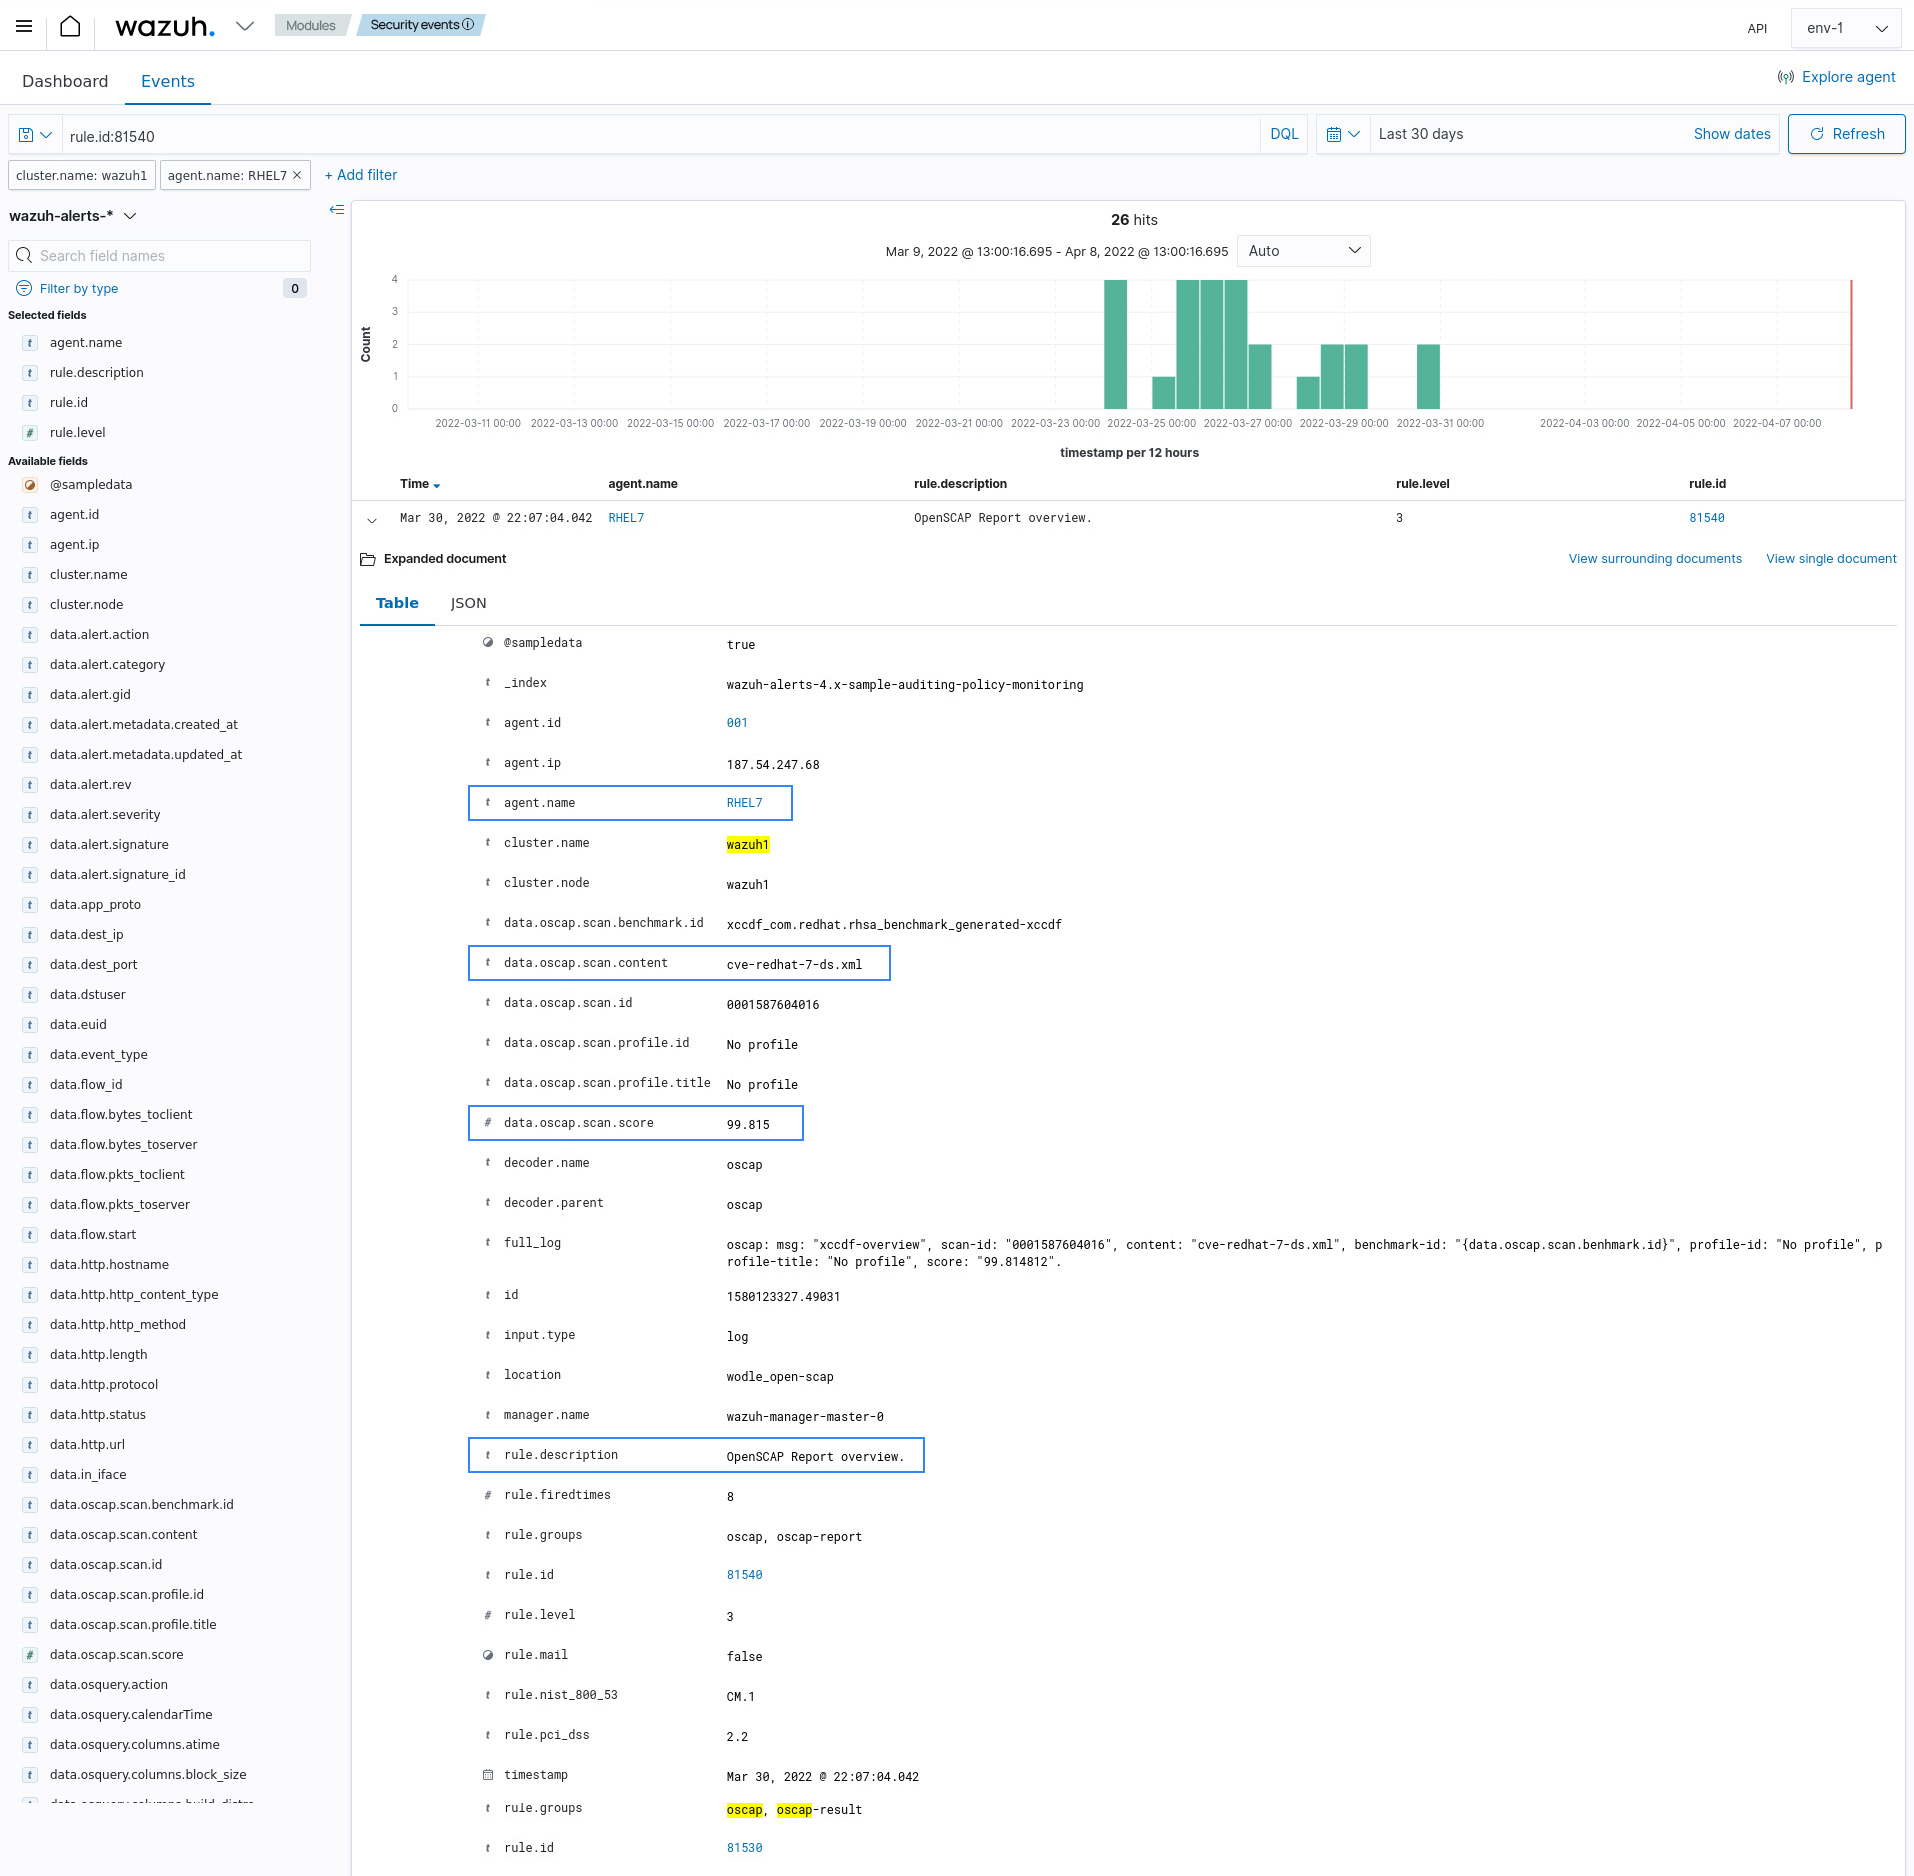Click the agent.name RHEL7 value in document
The height and width of the screenshot is (1876, 1914).
pos(744,803)
